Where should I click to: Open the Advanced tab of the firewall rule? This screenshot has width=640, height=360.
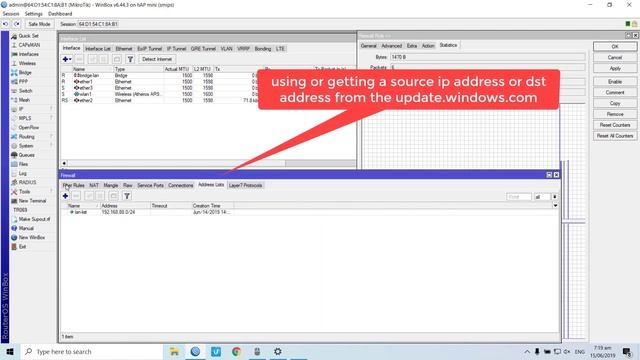[x=392, y=46]
